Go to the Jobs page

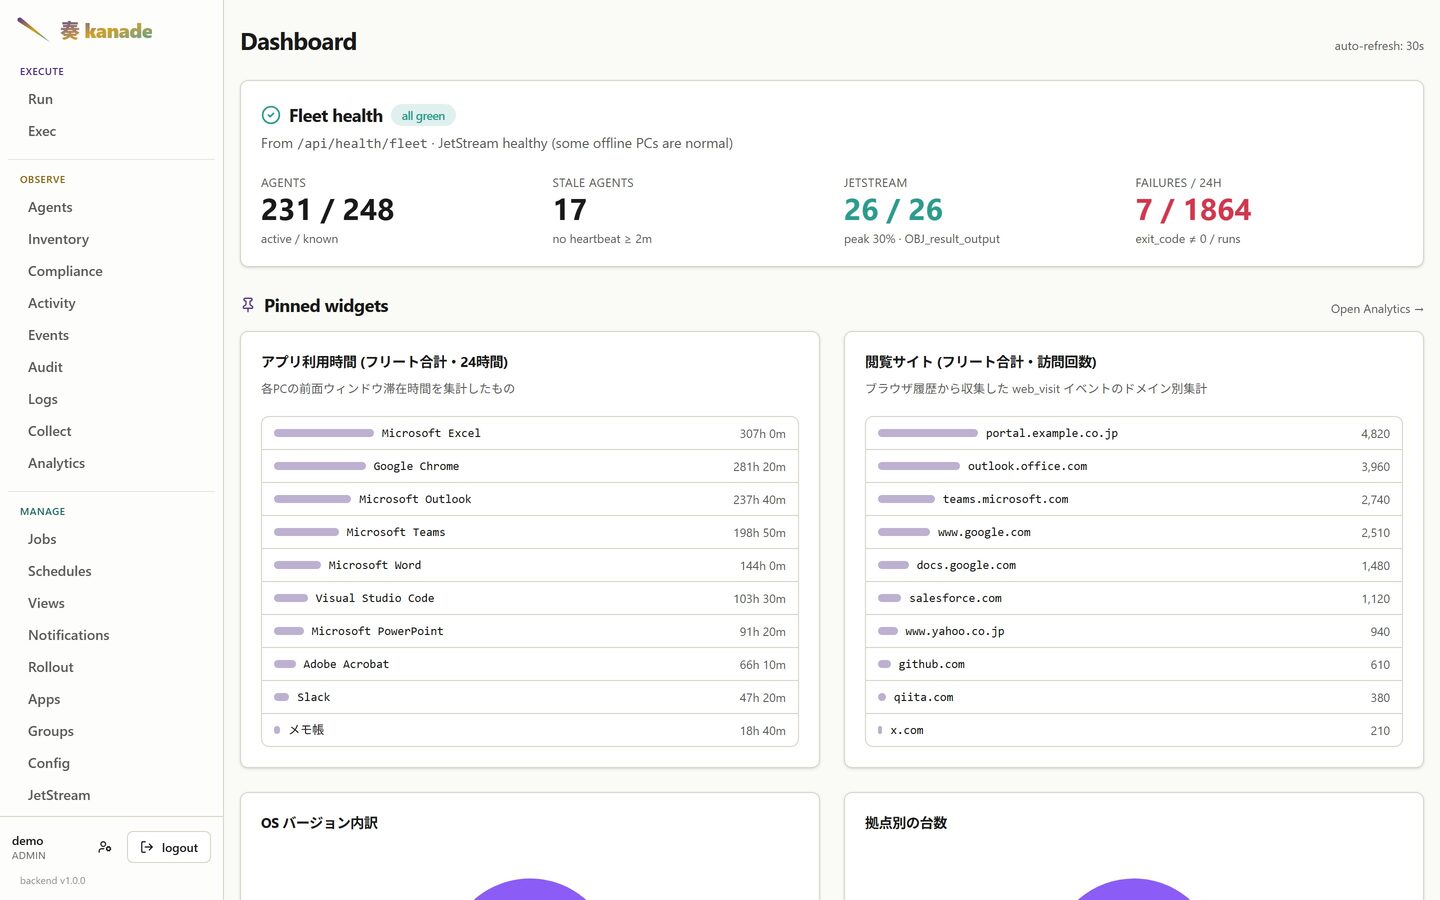point(111,539)
